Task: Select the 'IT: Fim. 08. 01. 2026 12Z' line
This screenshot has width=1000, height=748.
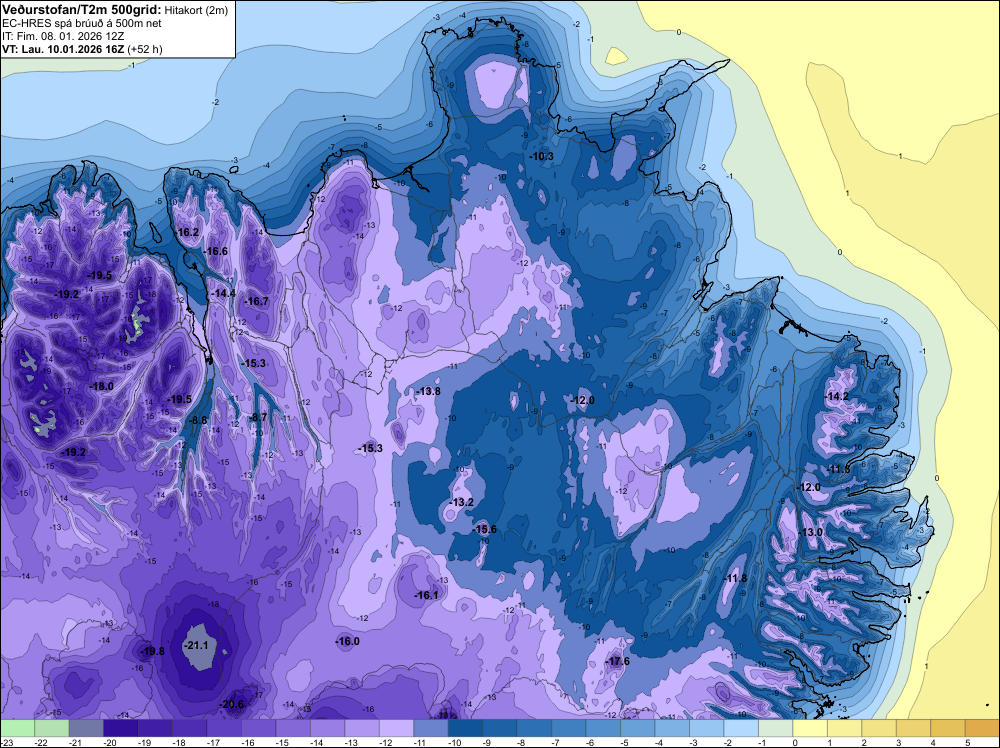Action: (x=63, y=36)
